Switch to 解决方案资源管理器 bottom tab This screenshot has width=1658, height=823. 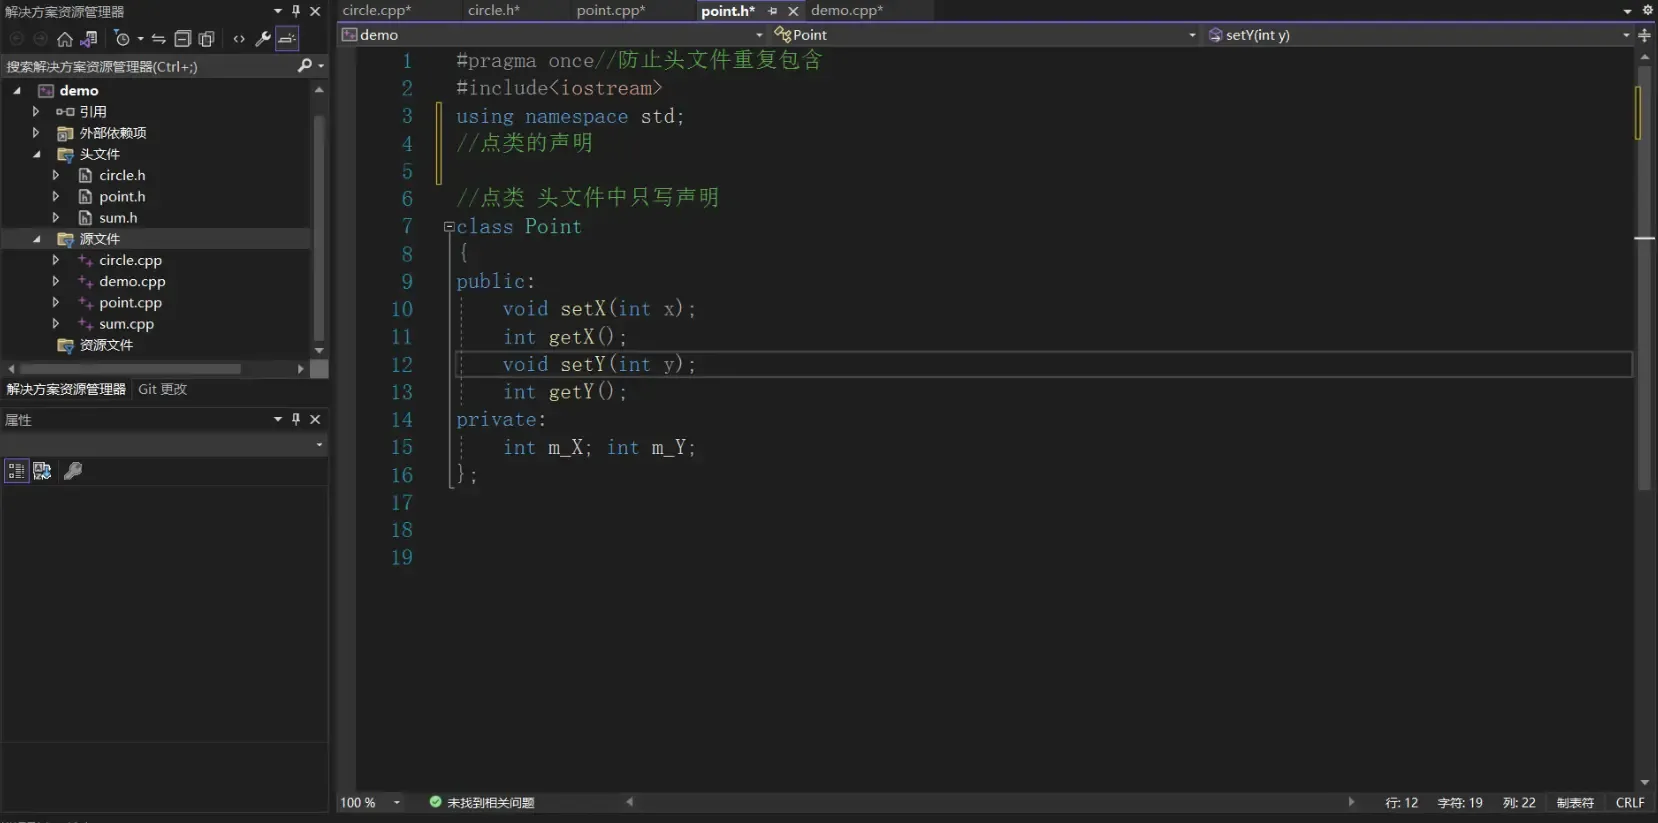[x=66, y=389]
